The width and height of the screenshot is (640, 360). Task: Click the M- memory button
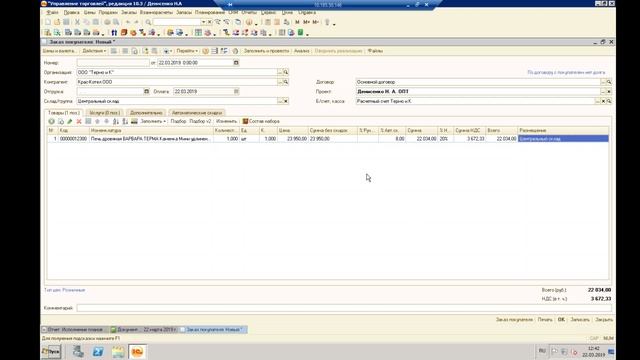pyautogui.click(x=315, y=22)
